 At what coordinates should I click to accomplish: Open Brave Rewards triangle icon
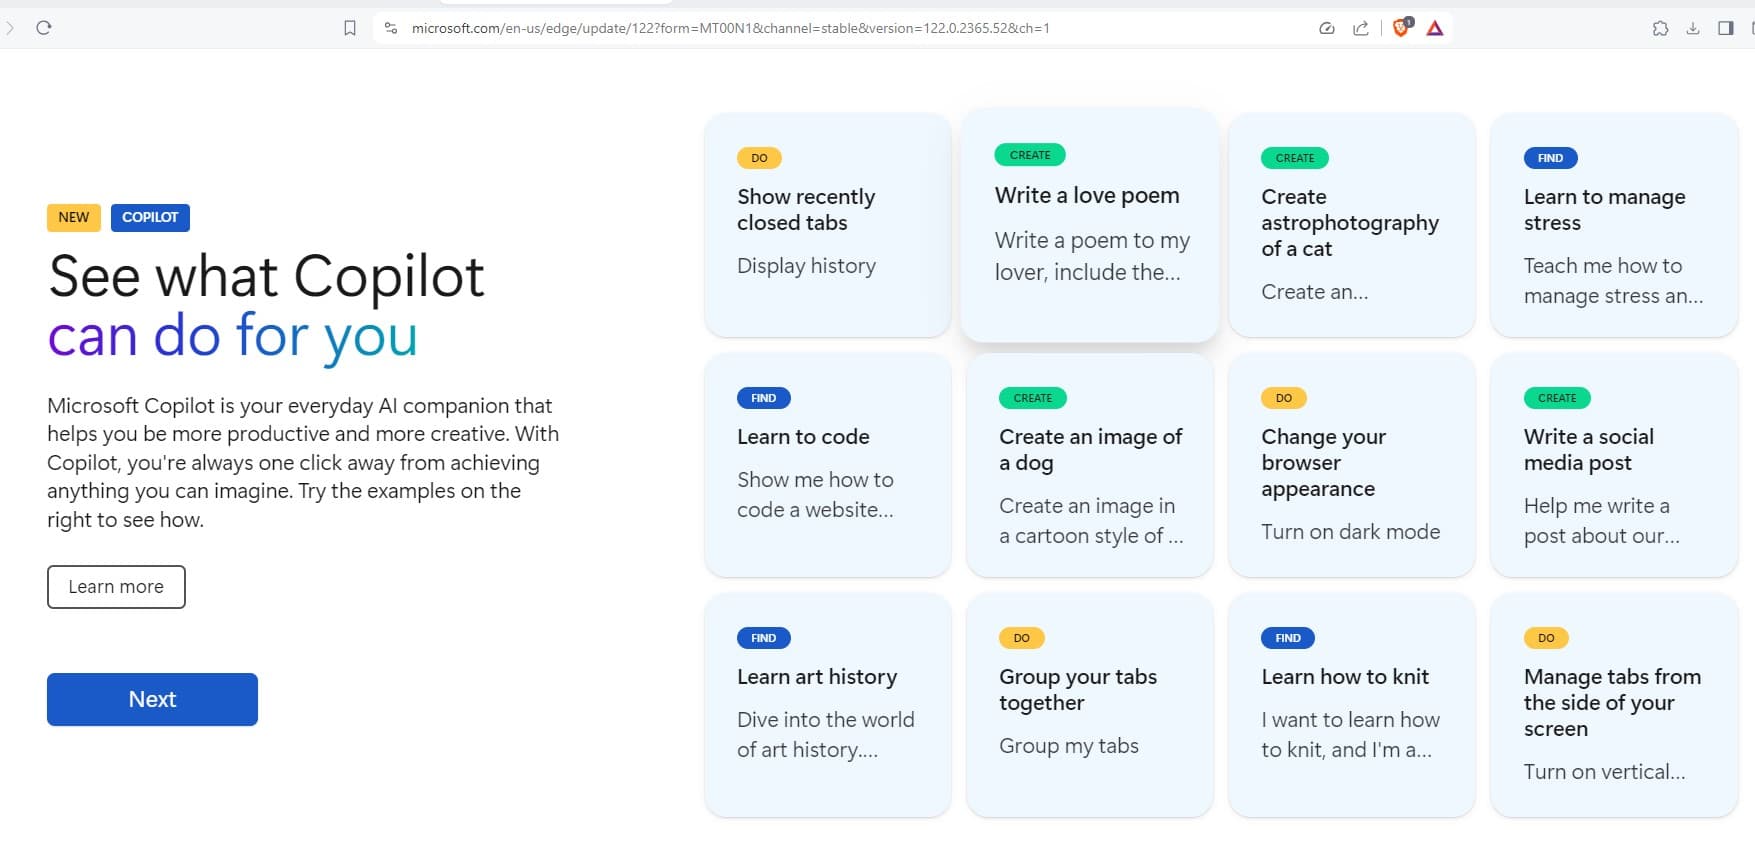(x=1435, y=28)
